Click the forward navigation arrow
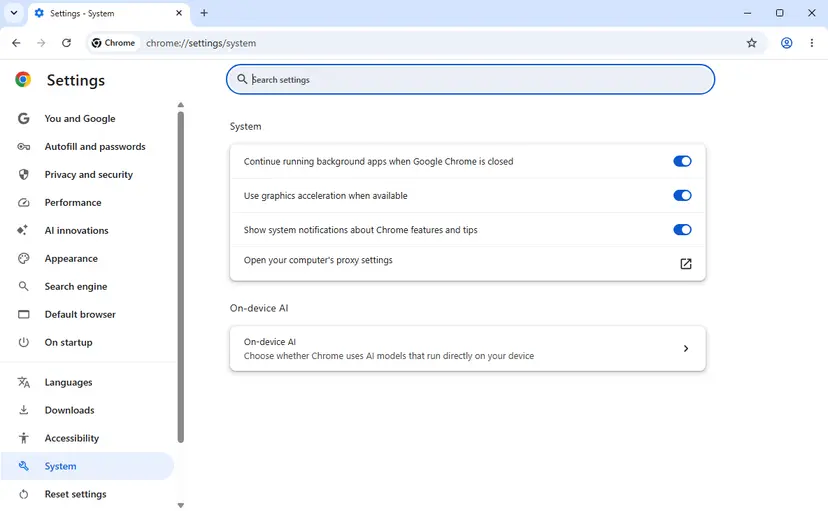 [41, 43]
